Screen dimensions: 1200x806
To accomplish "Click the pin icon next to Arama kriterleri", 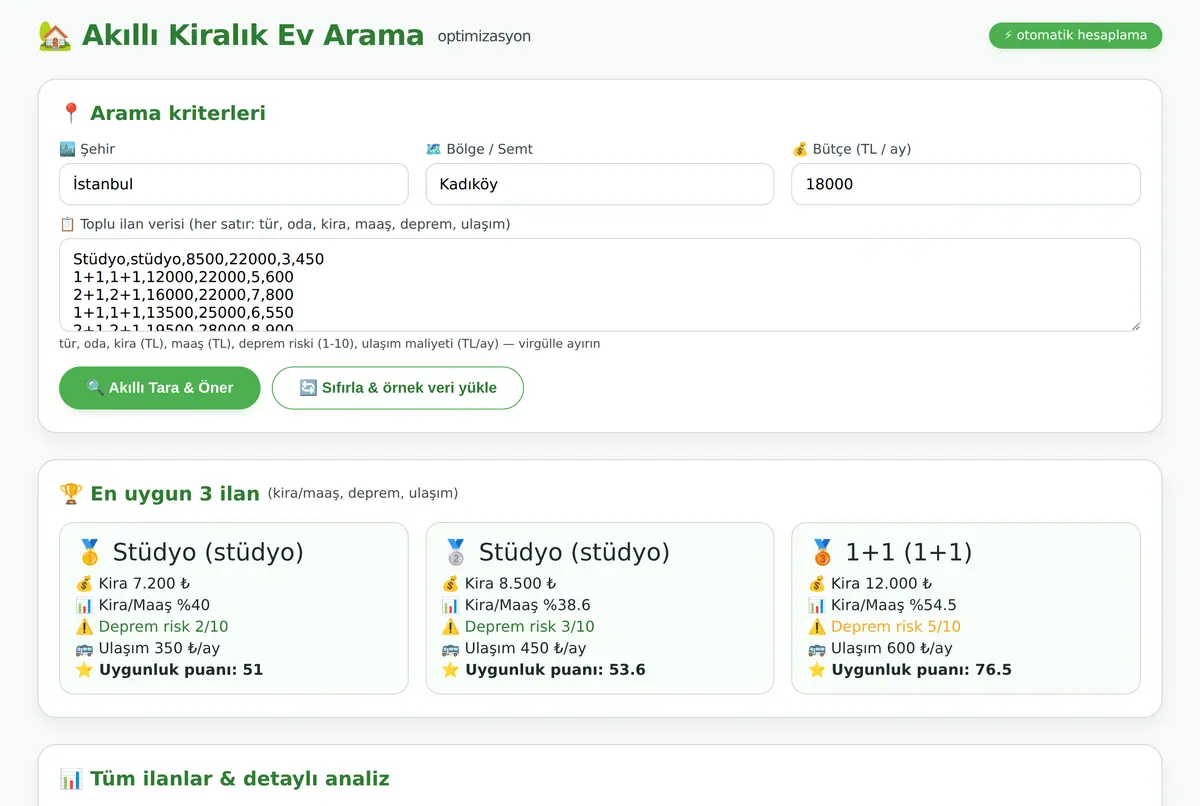I will (x=70, y=113).
